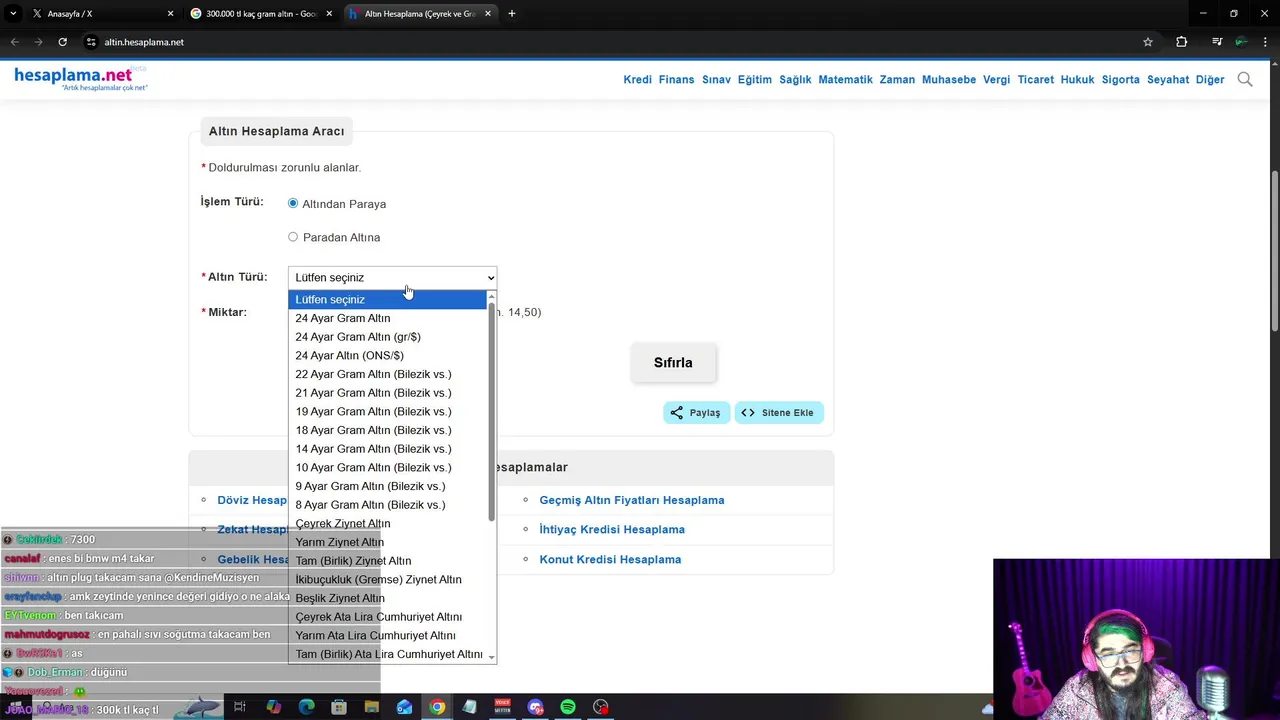Click the Sıfırla reset button
Screen dimensions: 1280x720
(x=673, y=363)
